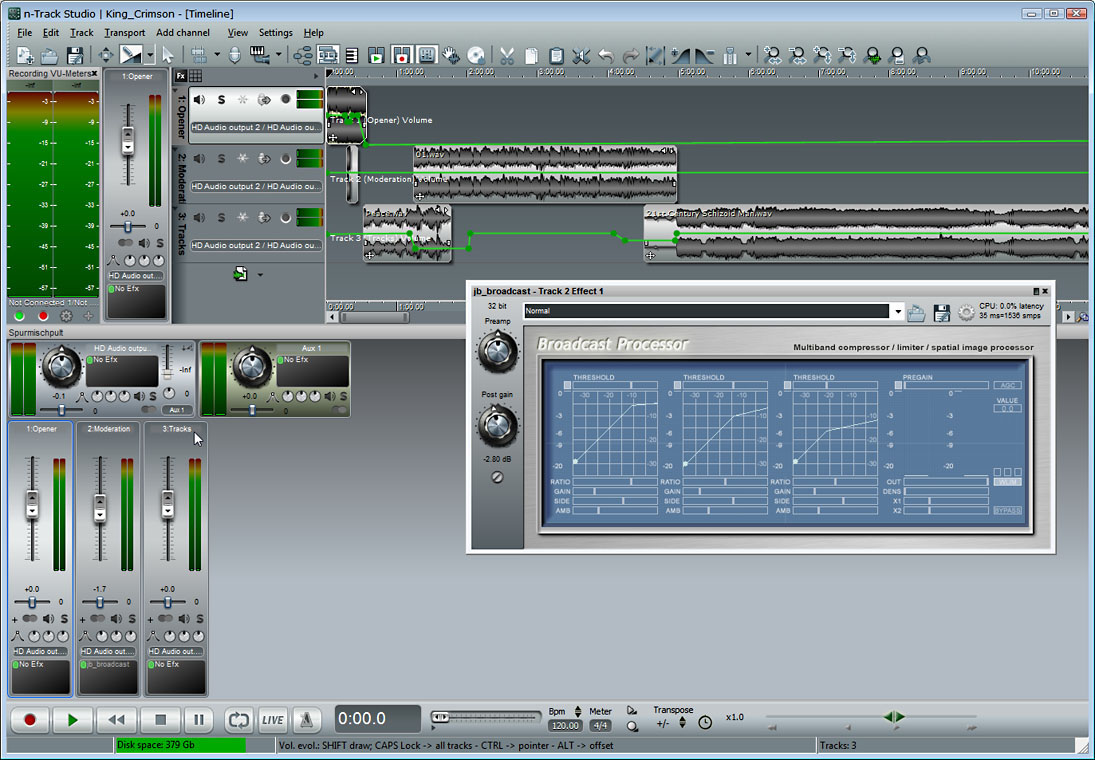Click the metronome icon in transport bar
The image size is (1095, 760).
(305, 719)
